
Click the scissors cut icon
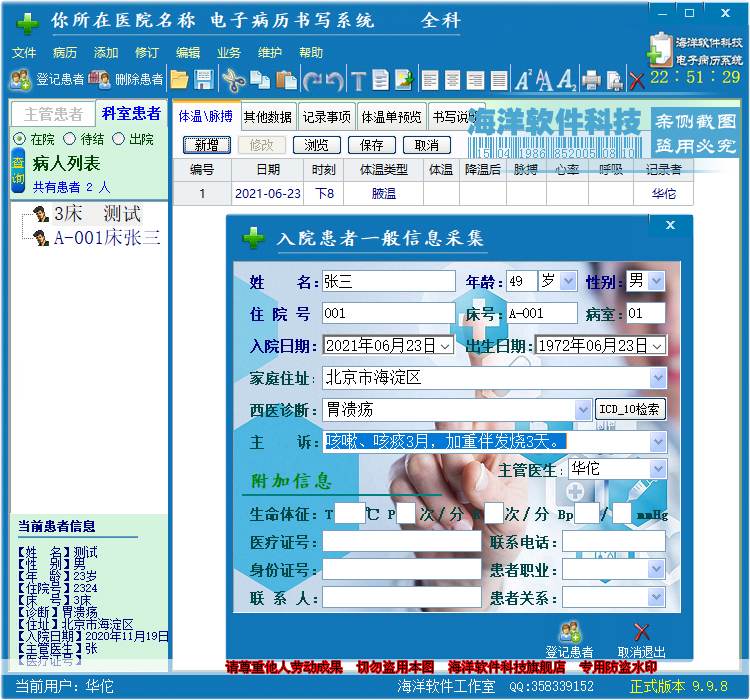click(x=233, y=80)
